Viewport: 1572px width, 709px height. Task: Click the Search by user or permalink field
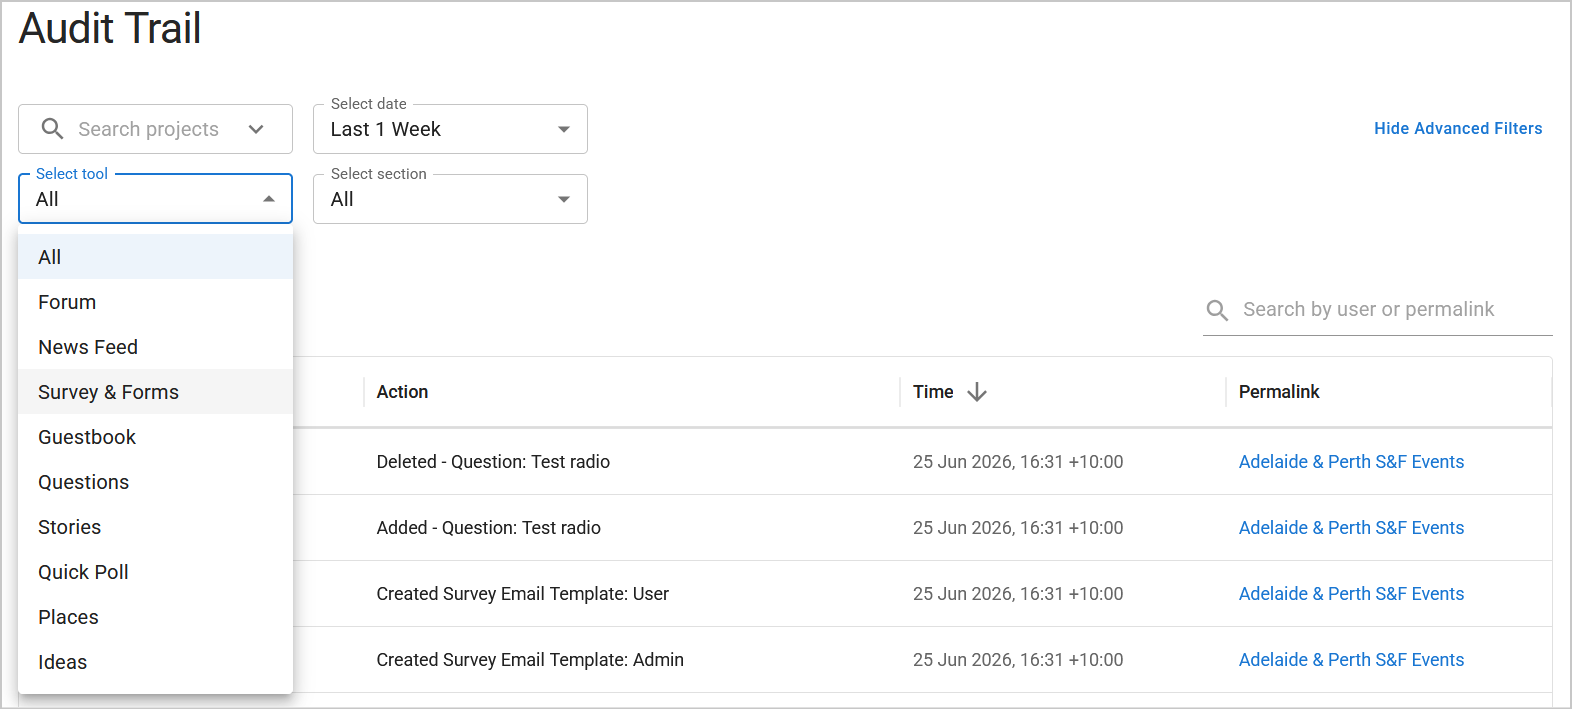(x=1378, y=310)
